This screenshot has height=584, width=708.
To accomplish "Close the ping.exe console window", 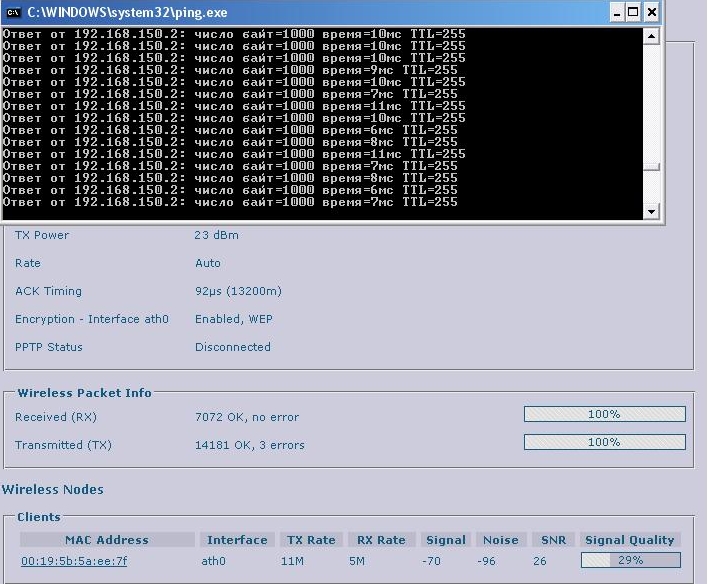I will click(x=652, y=13).
